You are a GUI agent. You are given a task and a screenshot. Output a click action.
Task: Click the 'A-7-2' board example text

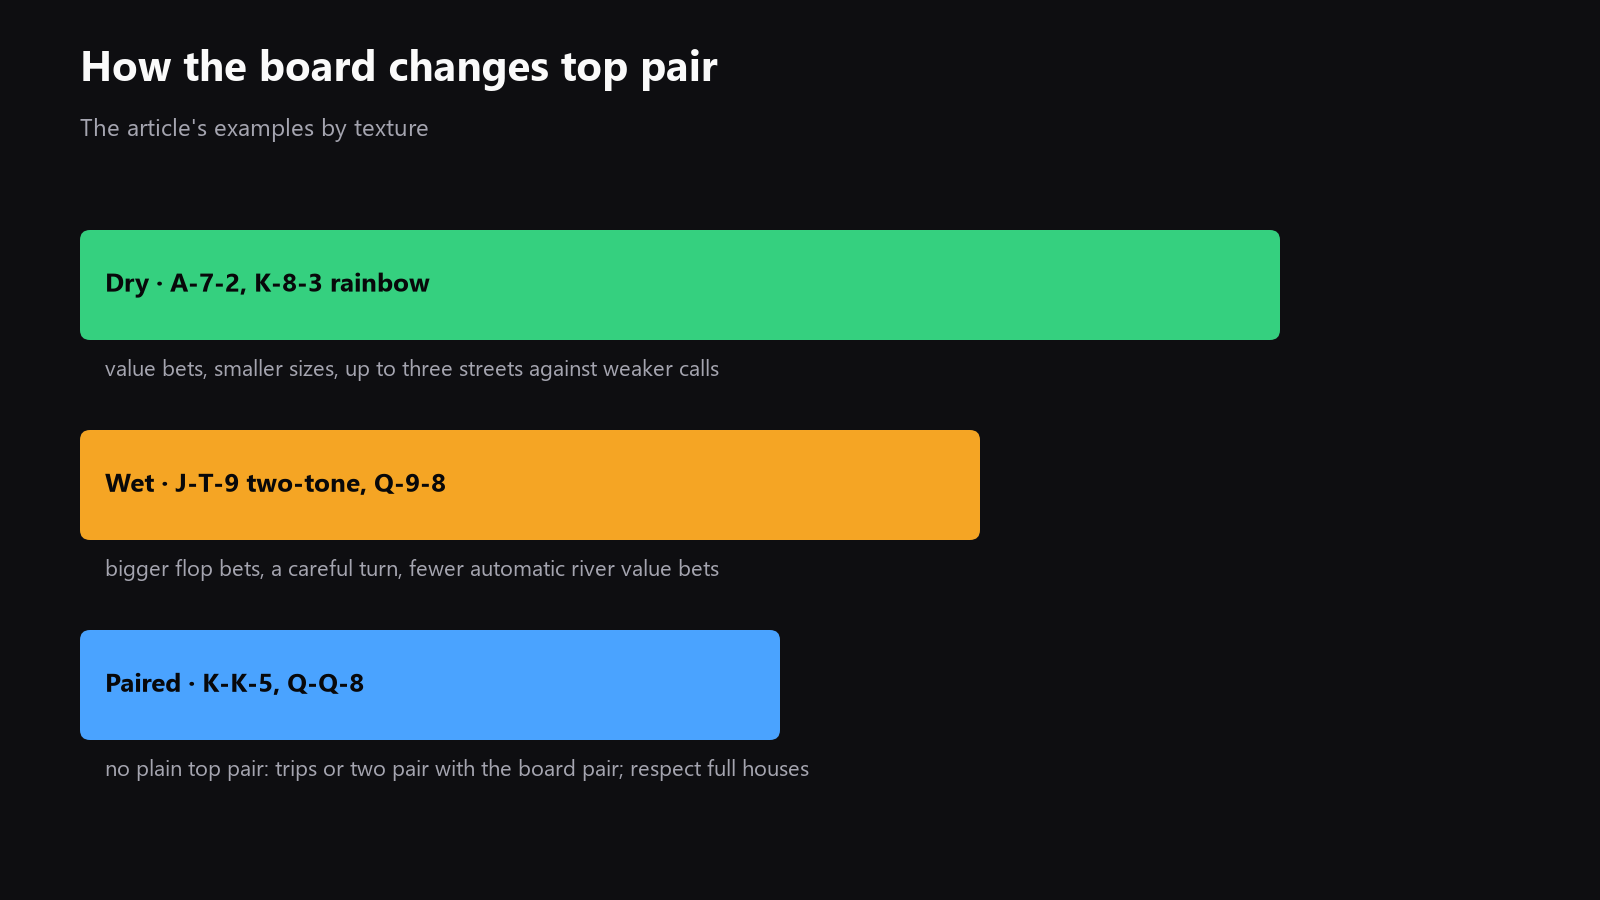(207, 284)
